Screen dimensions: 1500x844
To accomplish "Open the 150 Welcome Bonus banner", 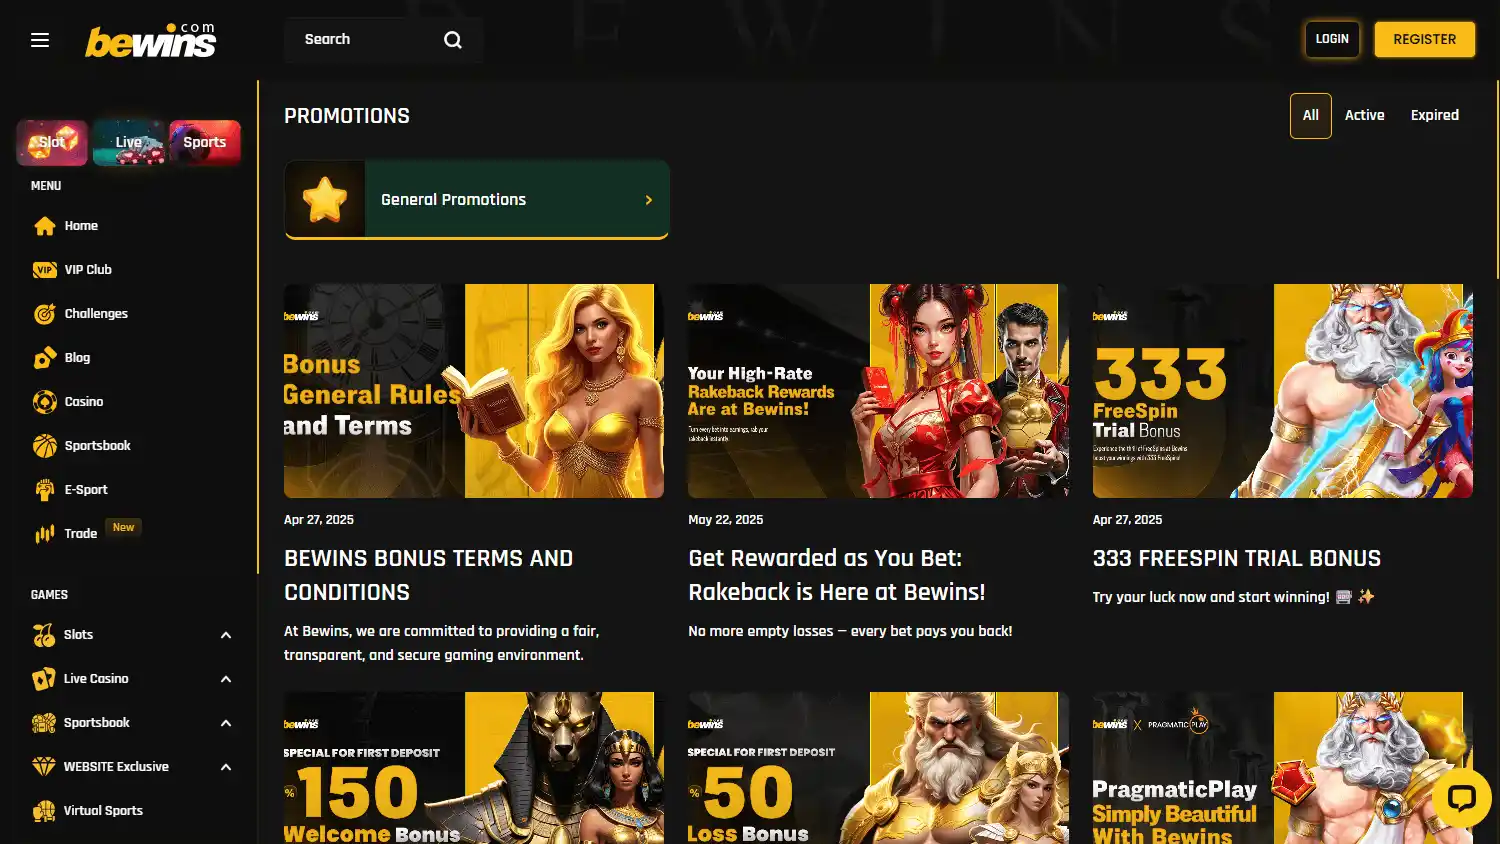I will pyautogui.click(x=474, y=768).
